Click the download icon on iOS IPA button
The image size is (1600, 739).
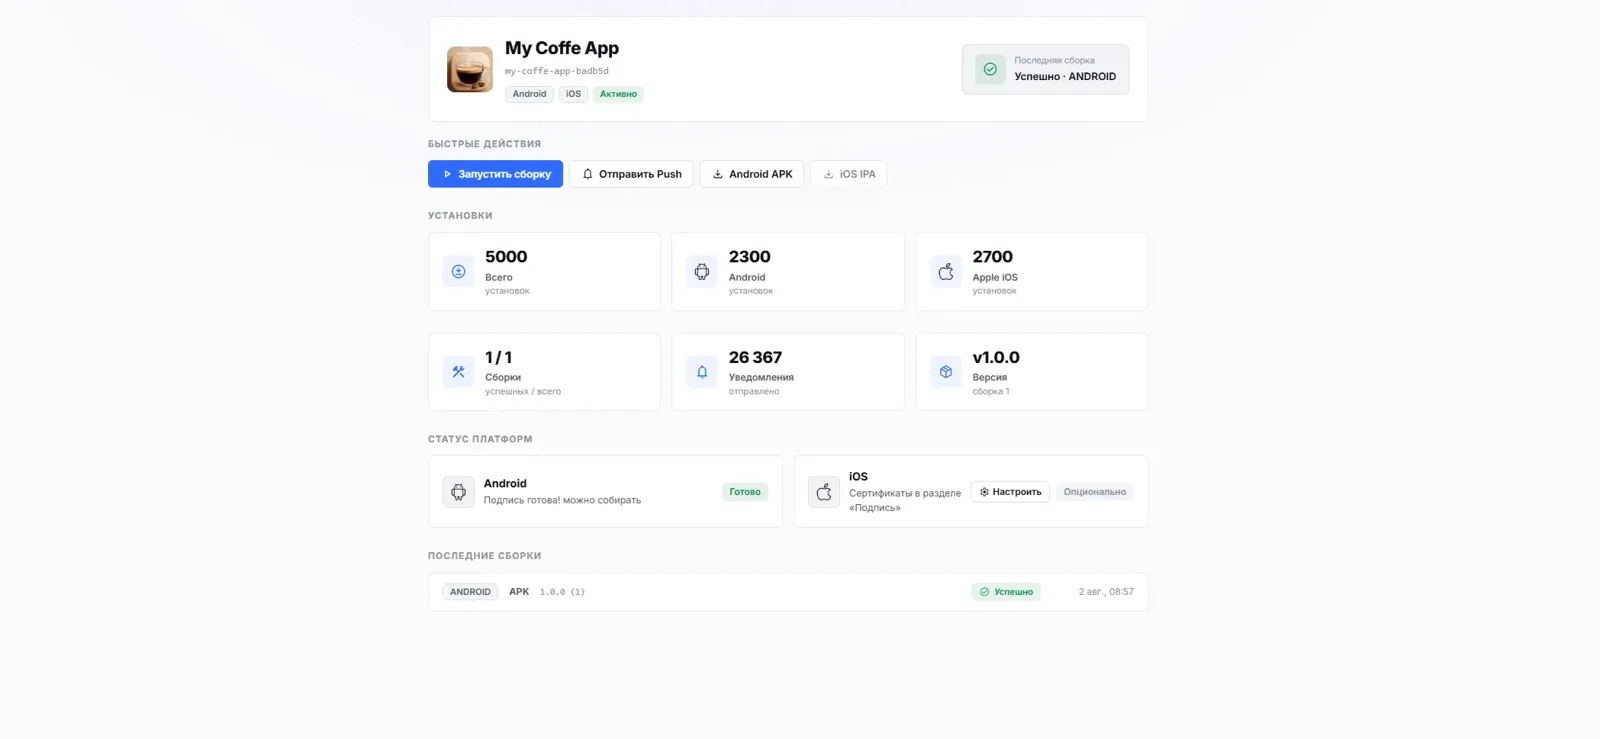828,174
